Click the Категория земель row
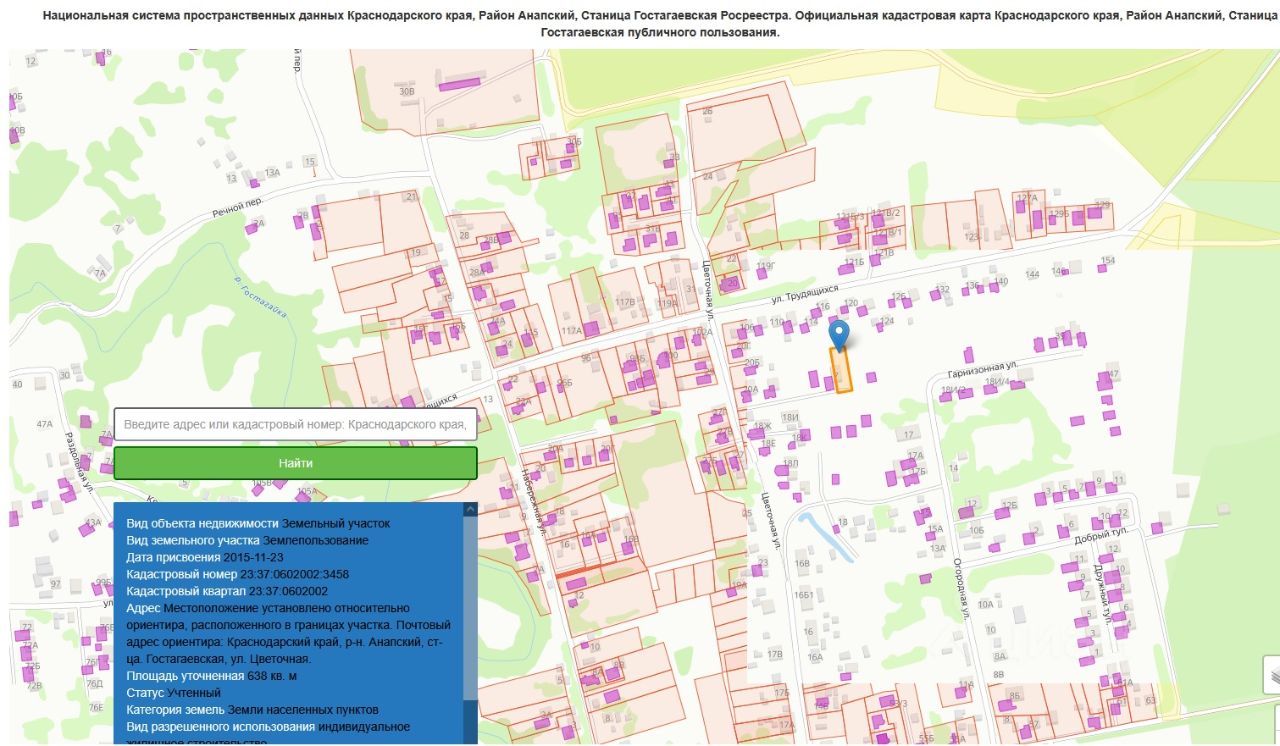Screen dimensions: 1280x746 (x=252, y=710)
